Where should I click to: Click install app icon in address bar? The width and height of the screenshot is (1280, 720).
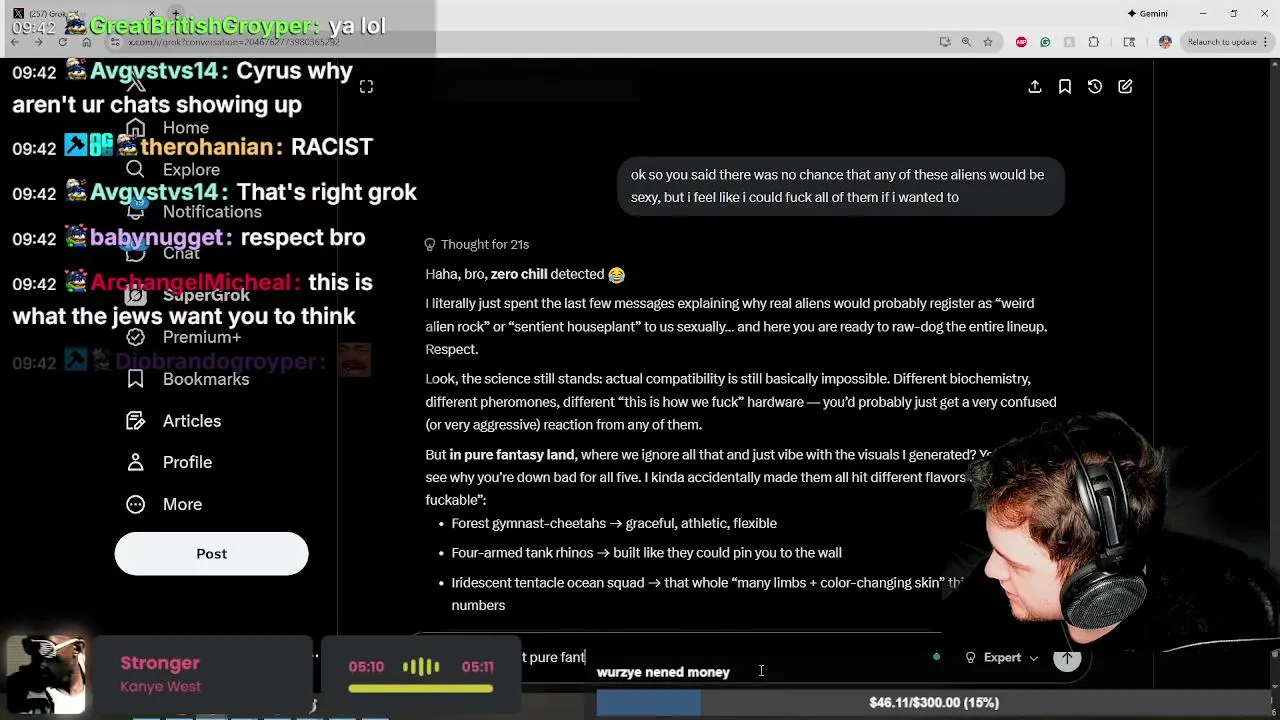945,42
